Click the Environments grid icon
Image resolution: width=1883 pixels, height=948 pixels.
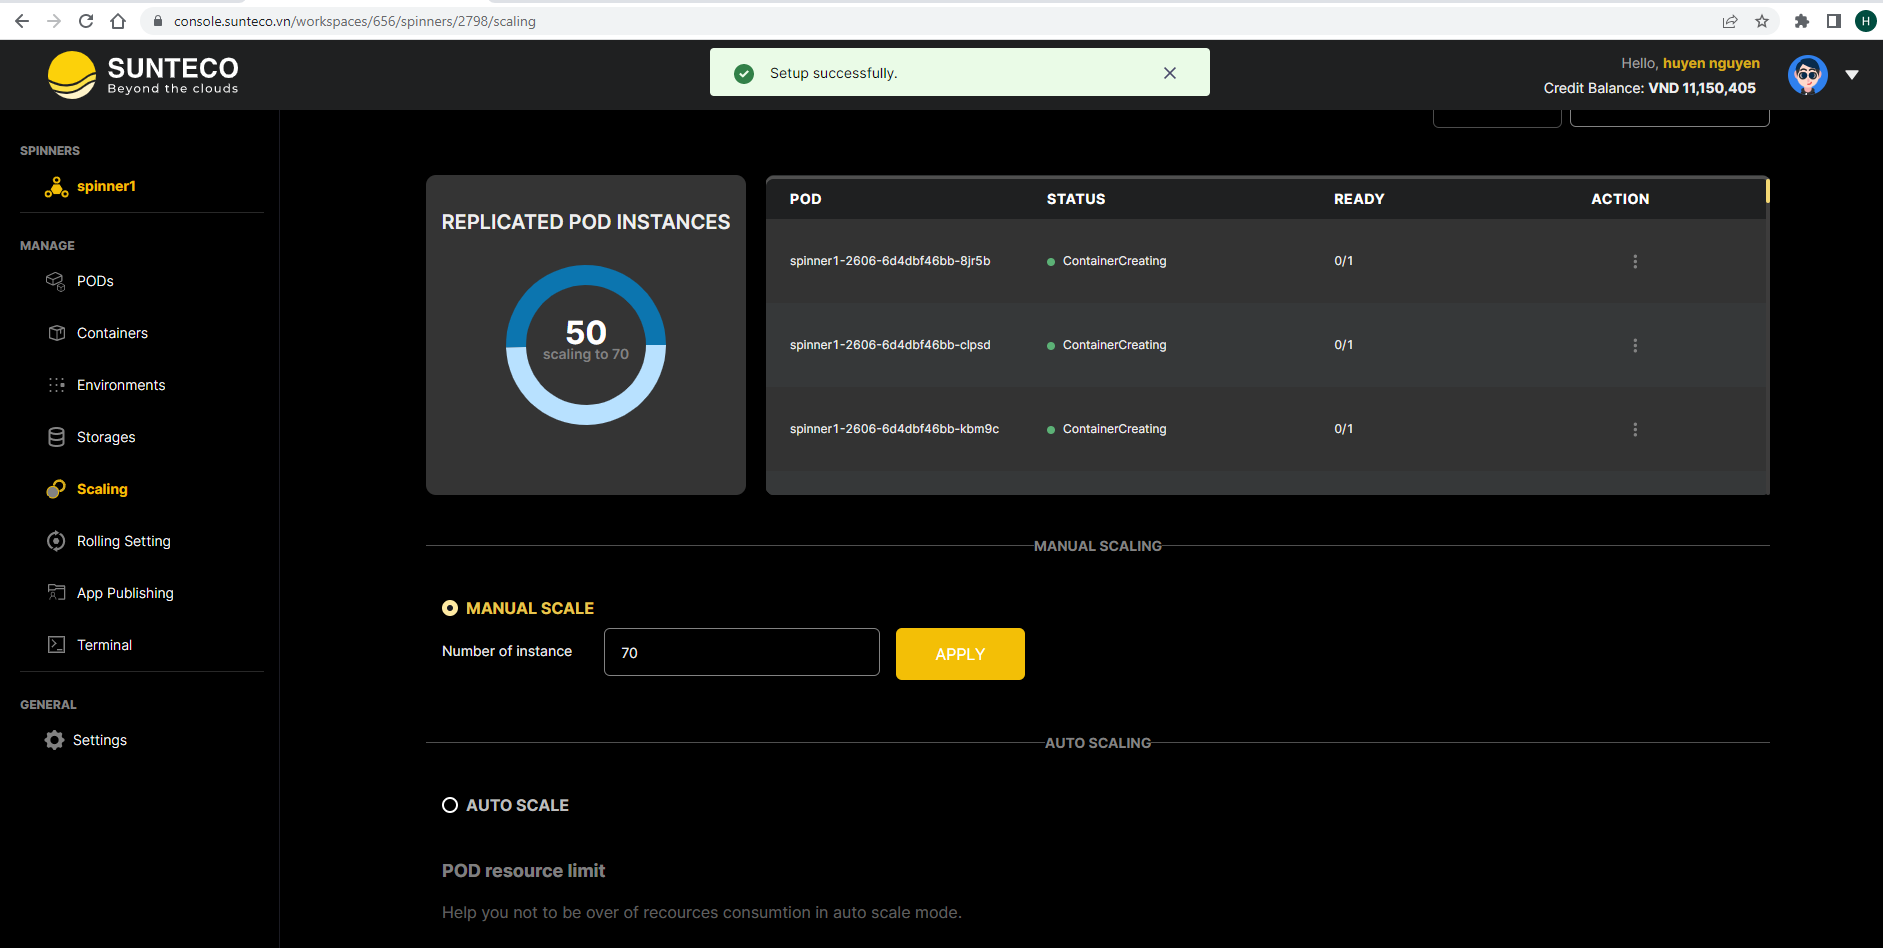click(x=56, y=385)
